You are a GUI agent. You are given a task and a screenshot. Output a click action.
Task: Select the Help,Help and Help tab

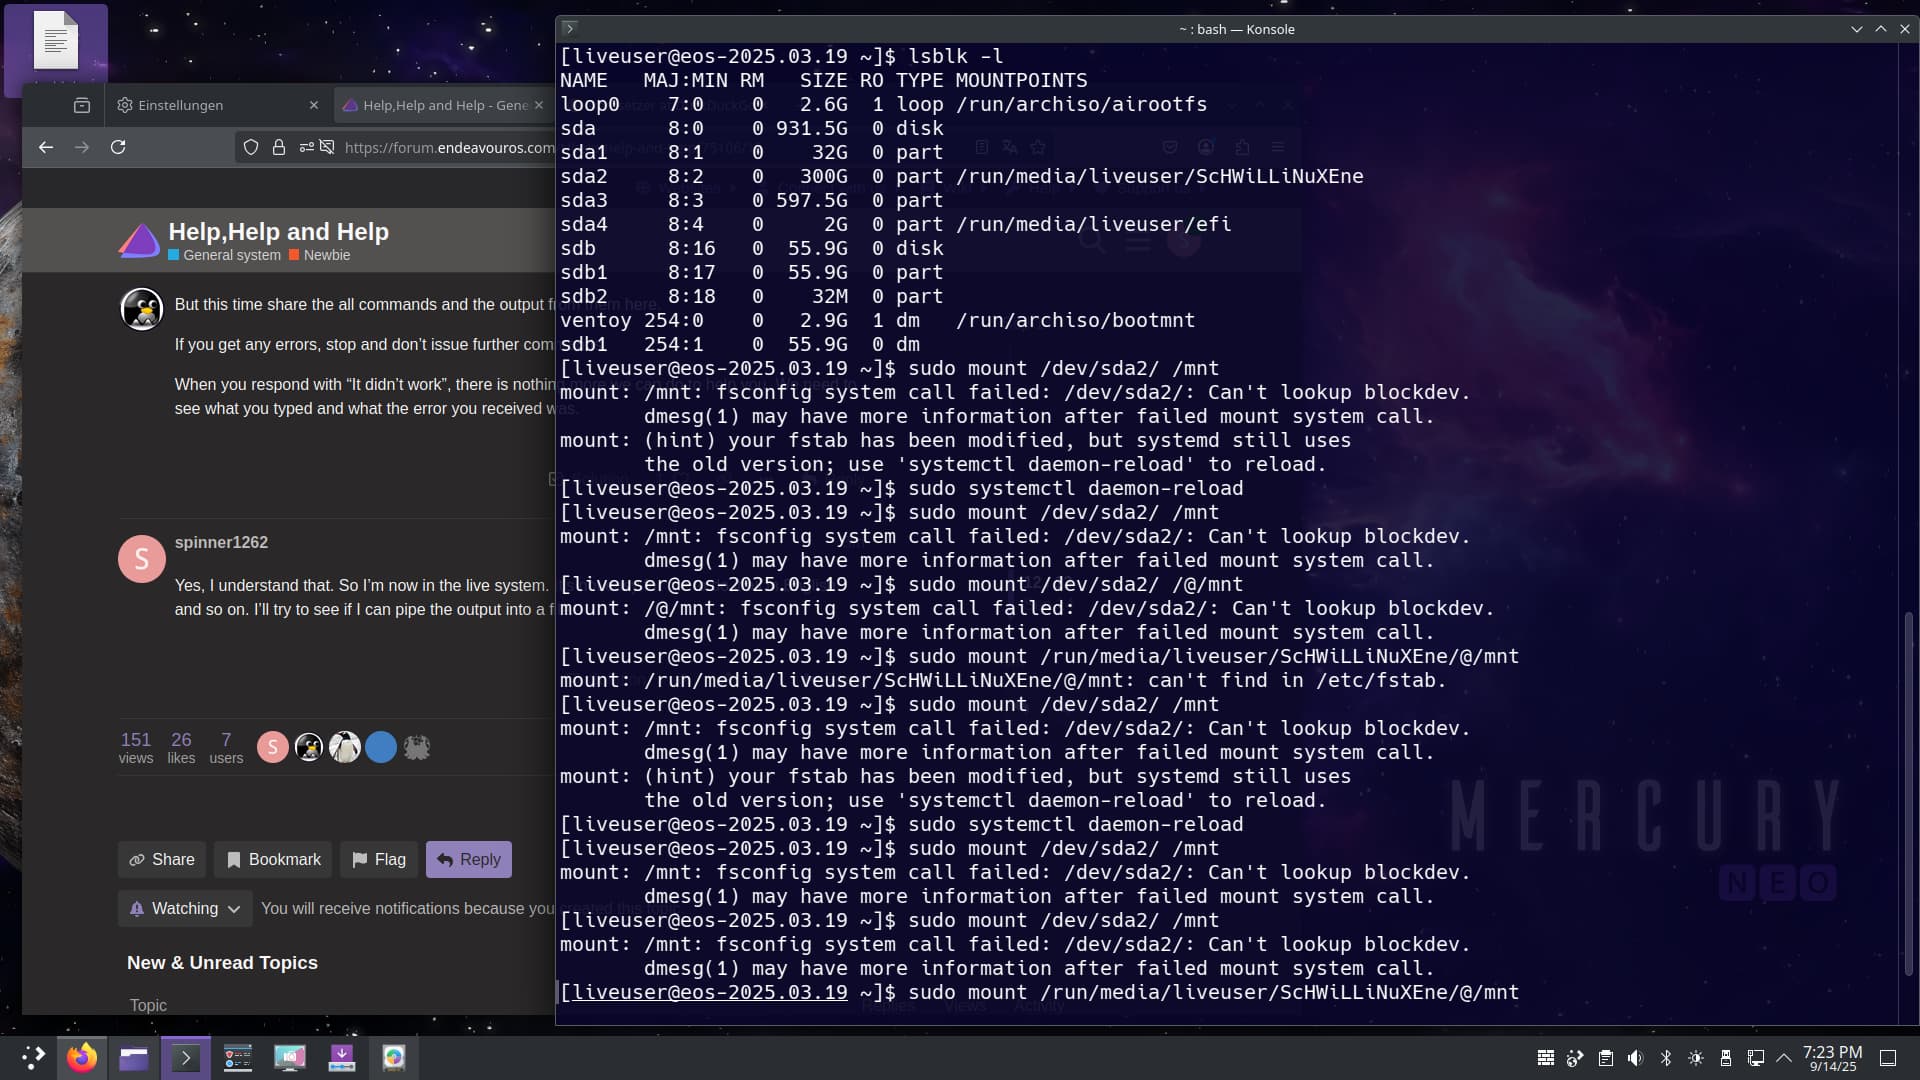point(440,105)
